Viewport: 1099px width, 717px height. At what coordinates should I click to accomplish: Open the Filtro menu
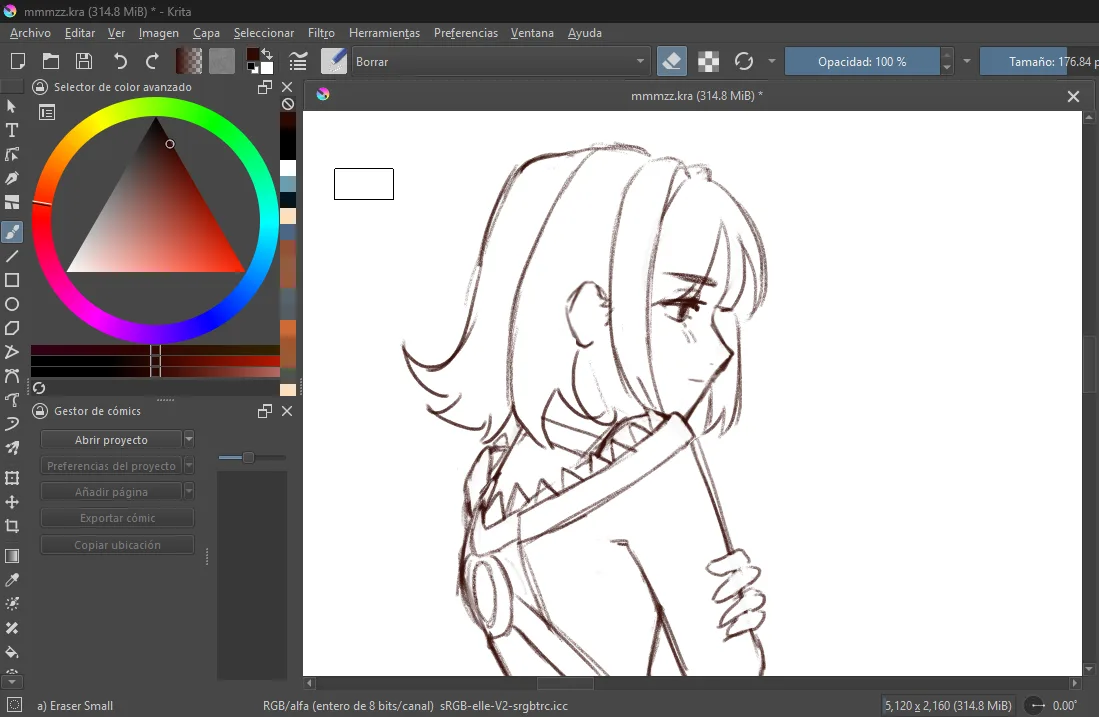tap(321, 33)
